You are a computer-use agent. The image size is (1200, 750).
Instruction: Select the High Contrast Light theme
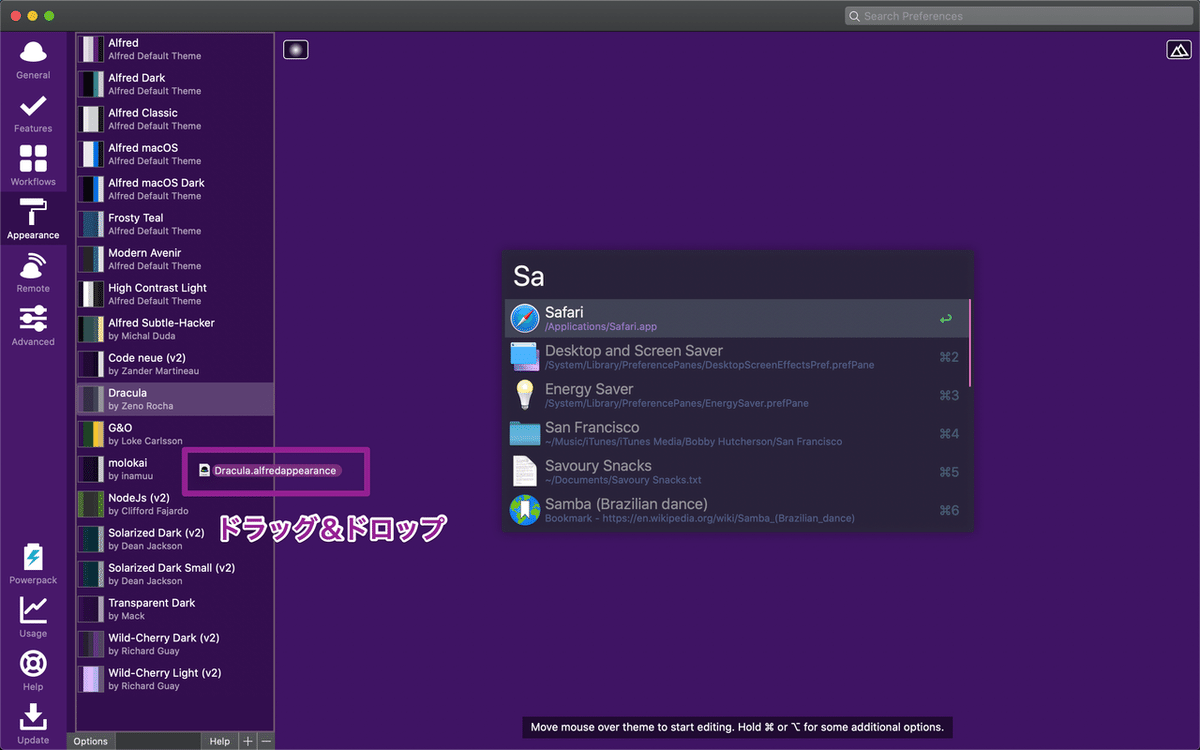click(175, 294)
